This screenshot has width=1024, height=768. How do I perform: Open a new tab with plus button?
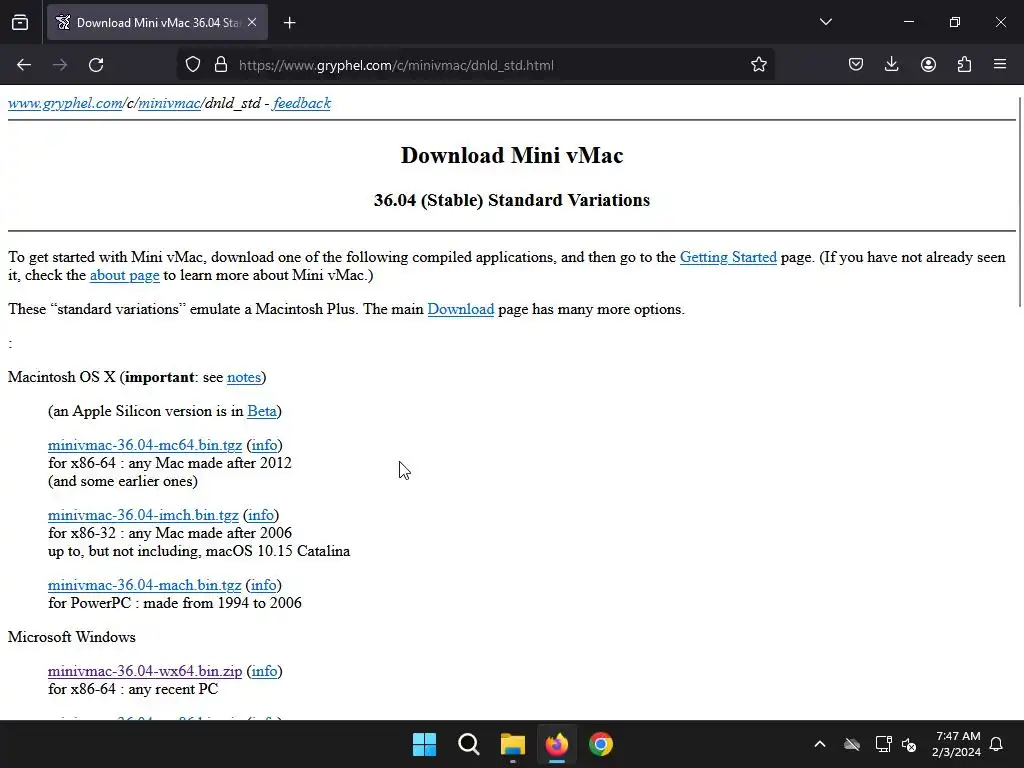[290, 23]
